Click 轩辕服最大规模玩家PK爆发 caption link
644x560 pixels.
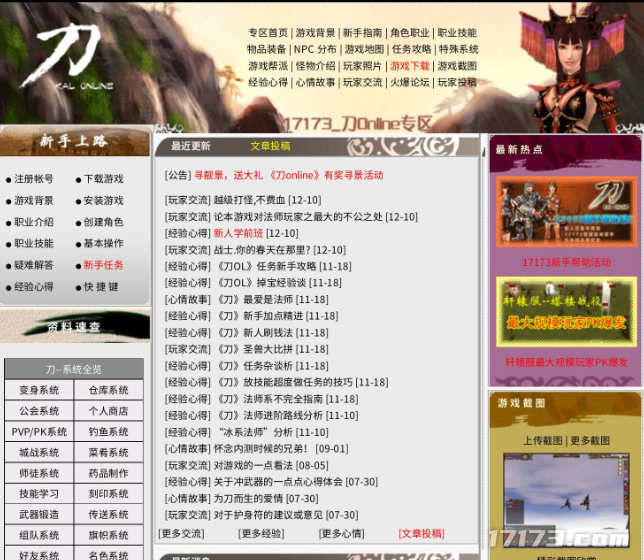[x=566, y=362]
